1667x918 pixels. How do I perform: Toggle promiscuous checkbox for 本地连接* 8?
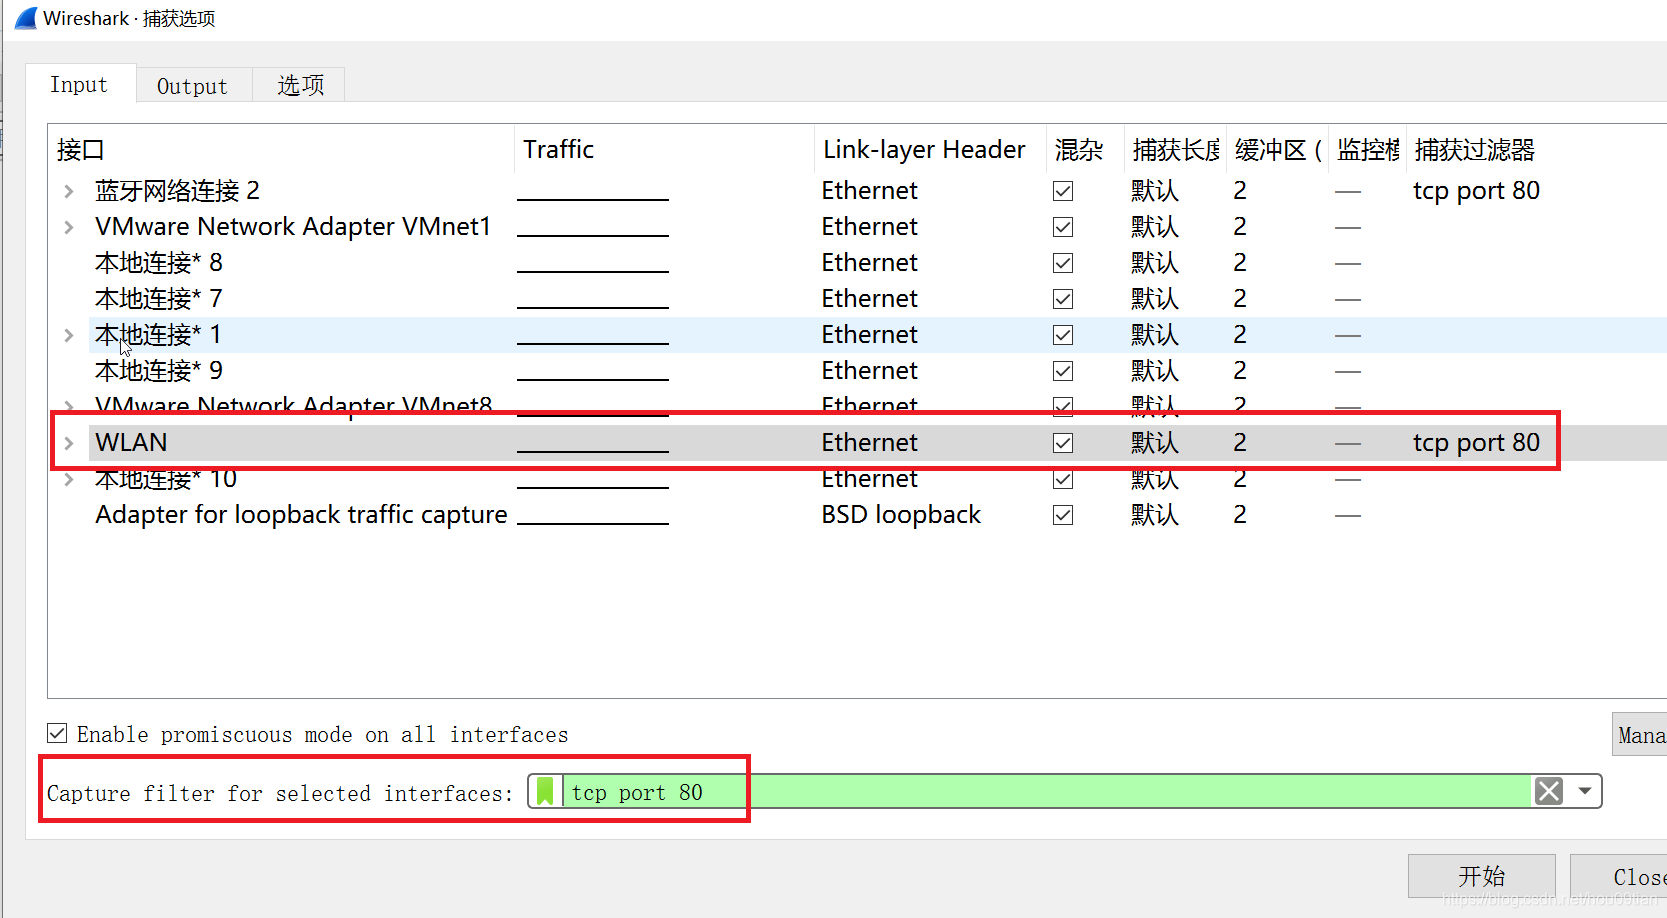tap(1063, 263)
